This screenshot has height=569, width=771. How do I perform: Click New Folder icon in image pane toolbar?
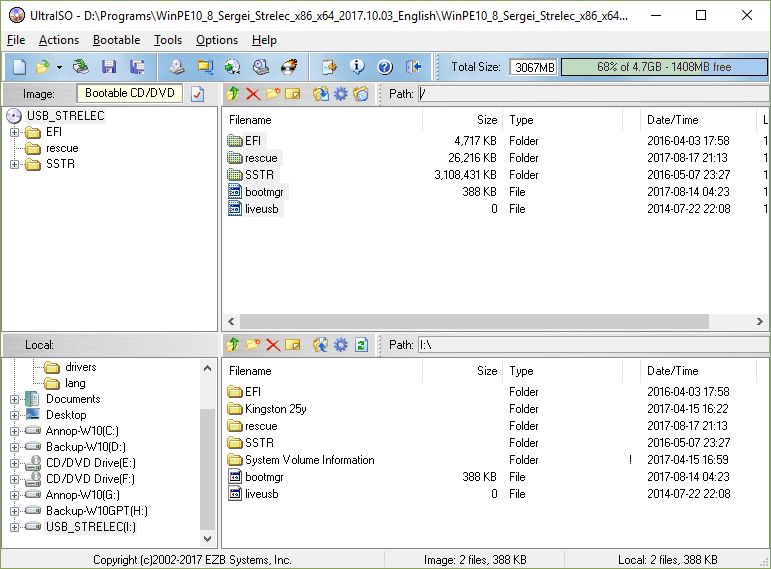click(273, 93)
